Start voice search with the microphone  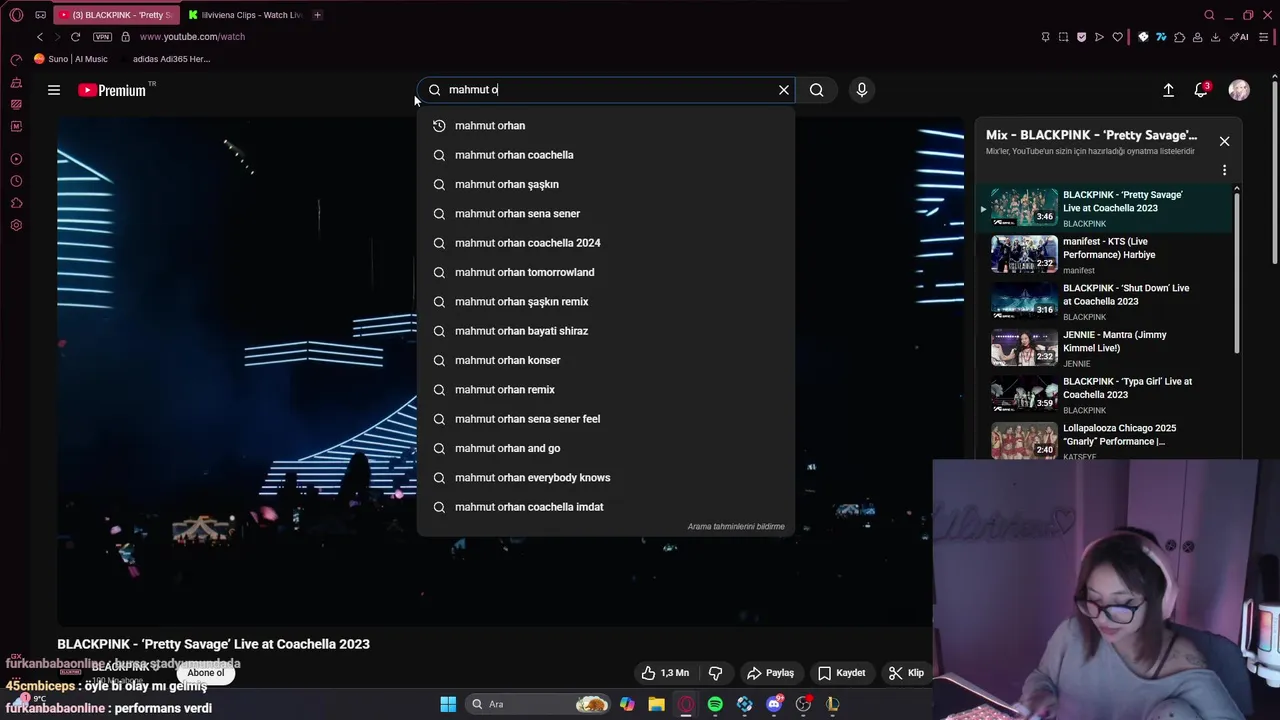862,90
